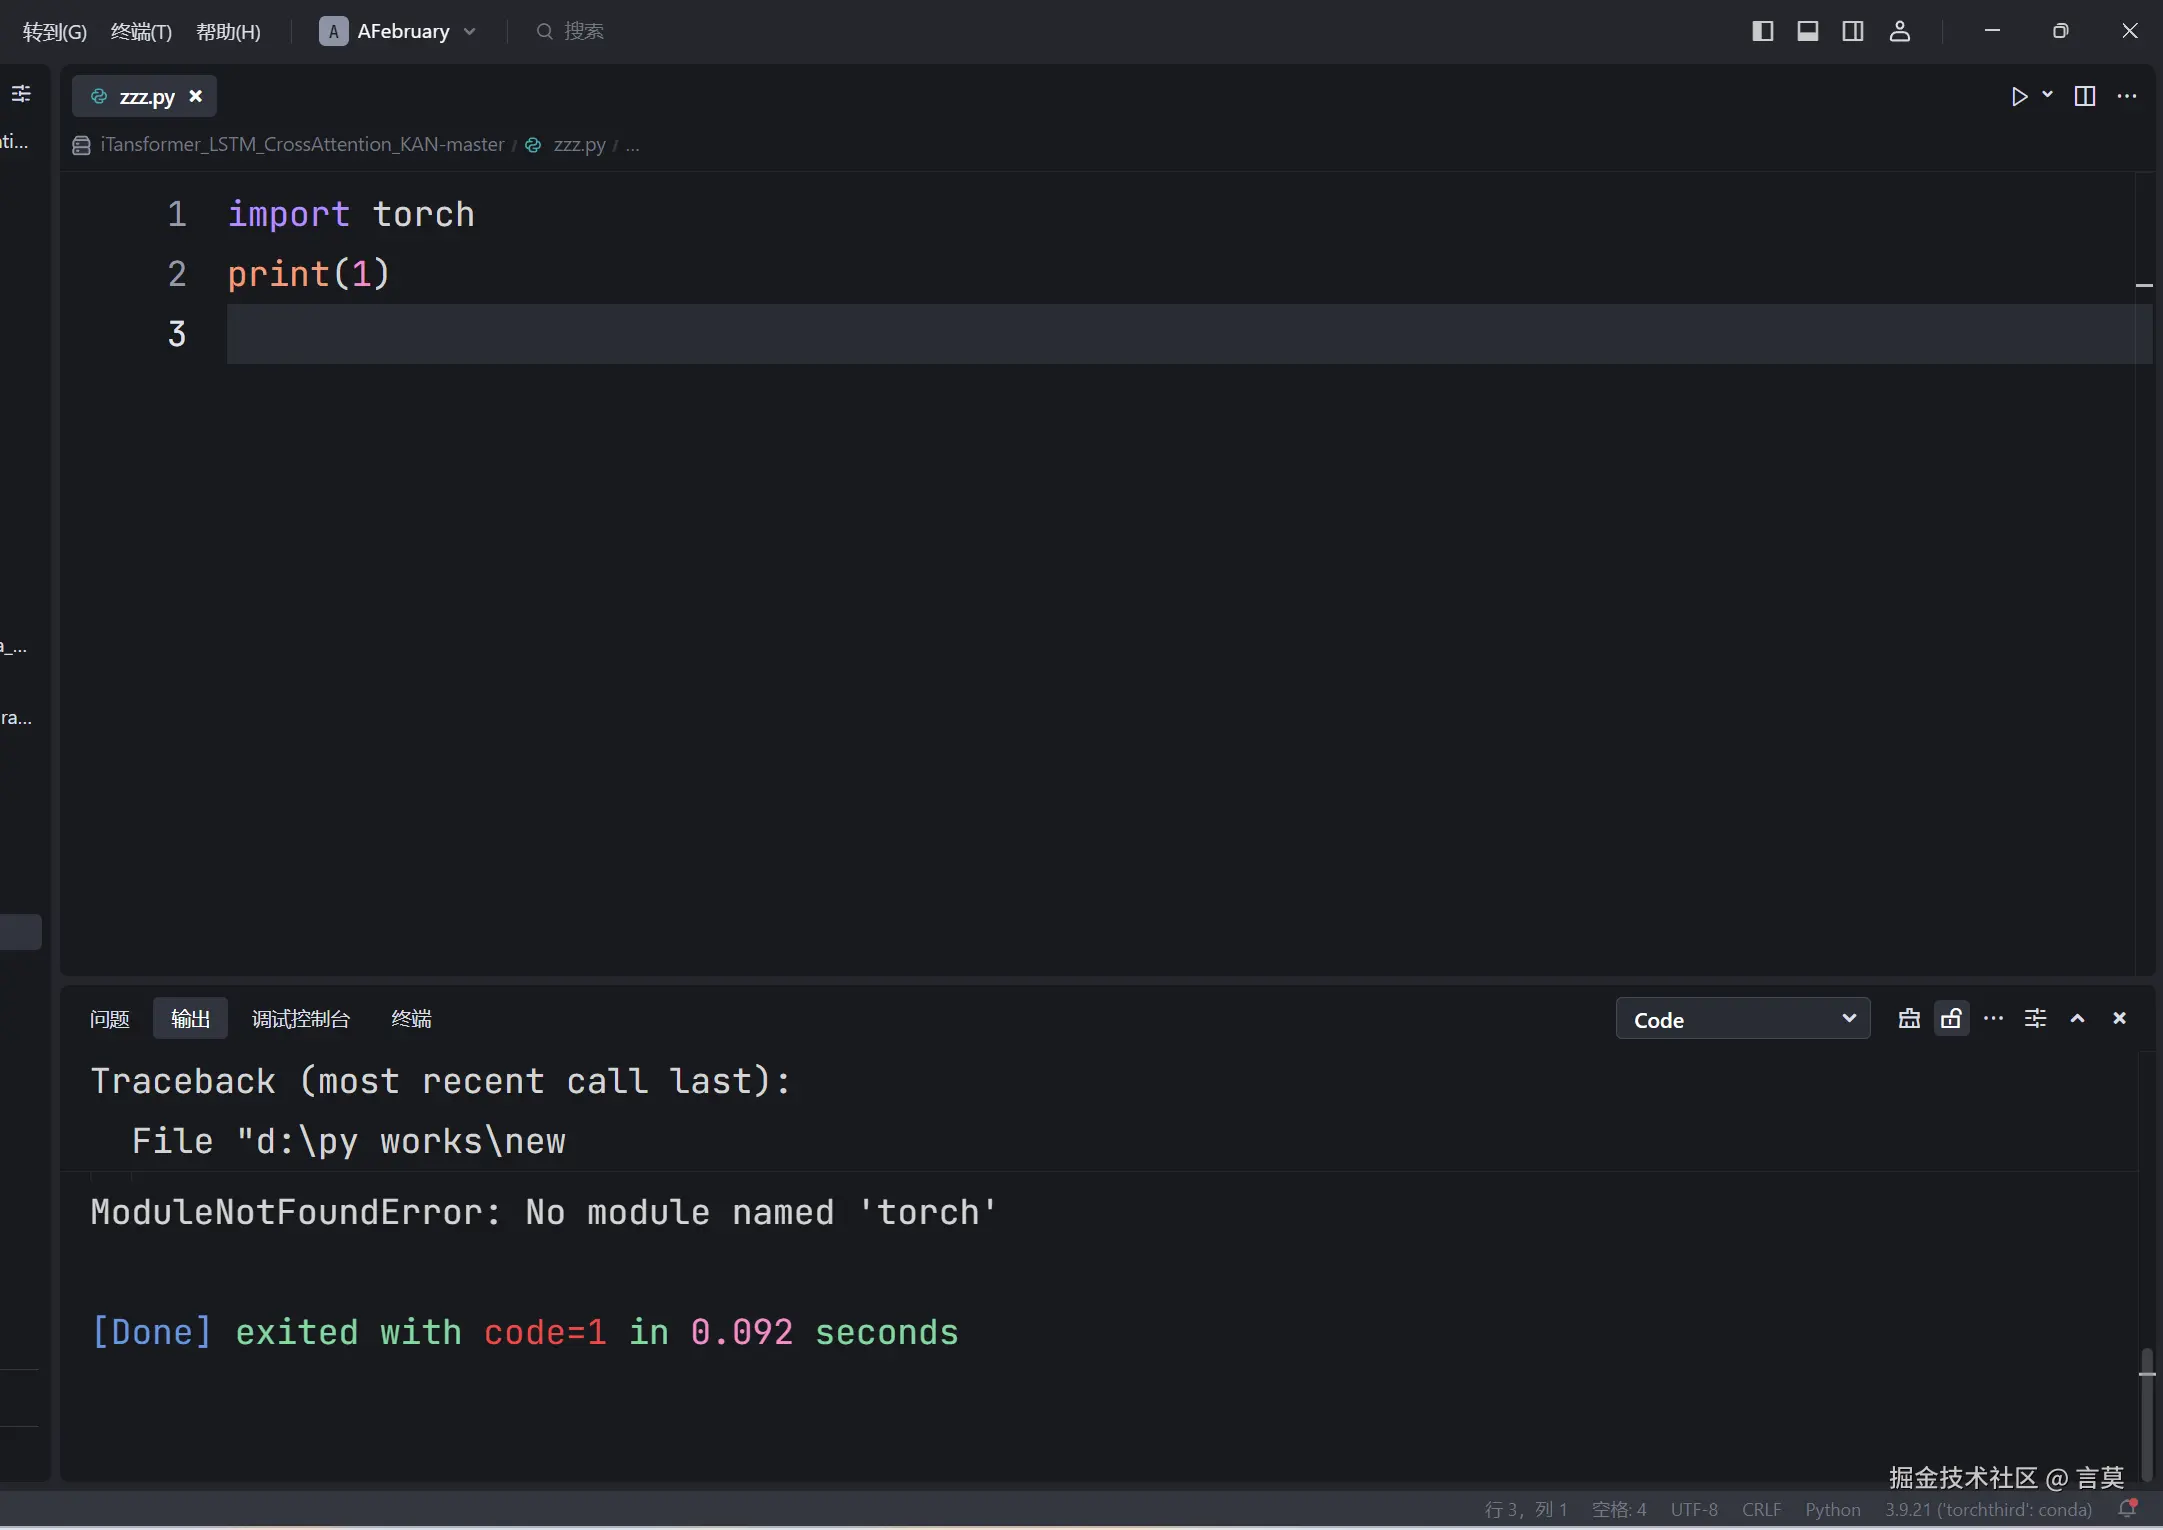The height and width of the screenshot is (1530, 2163).
Task: Select the Python interpreter 3.9.21 torchthird
Action: pyautogui.click(x=1988, y=1509)
